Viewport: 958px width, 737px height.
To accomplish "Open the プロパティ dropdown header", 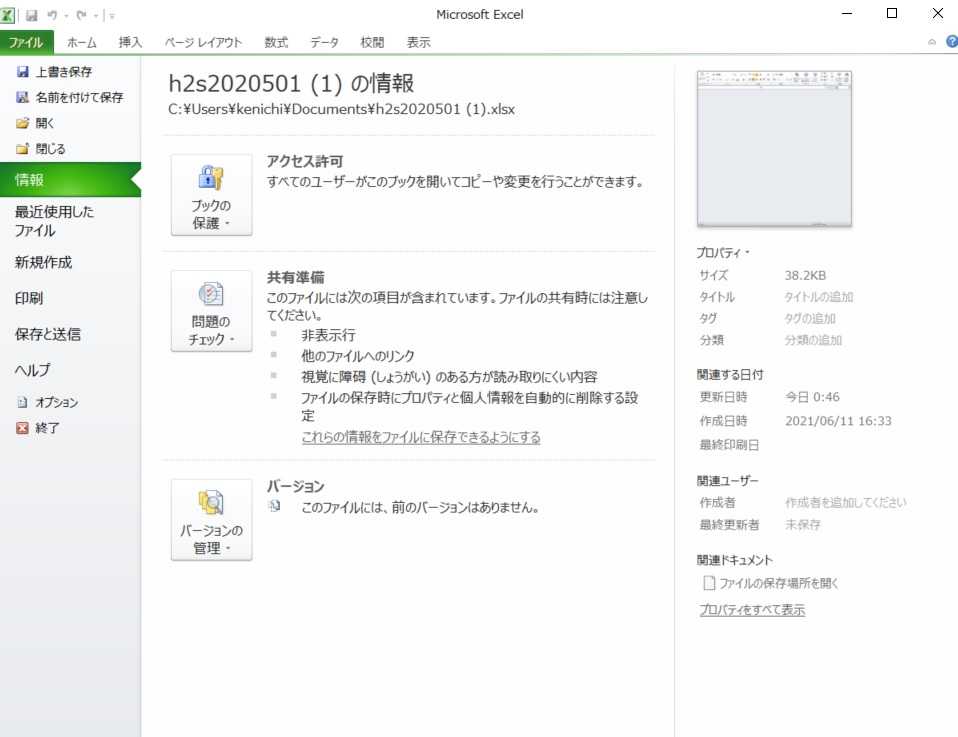I will pyautogui.click(x=723, y=253).
